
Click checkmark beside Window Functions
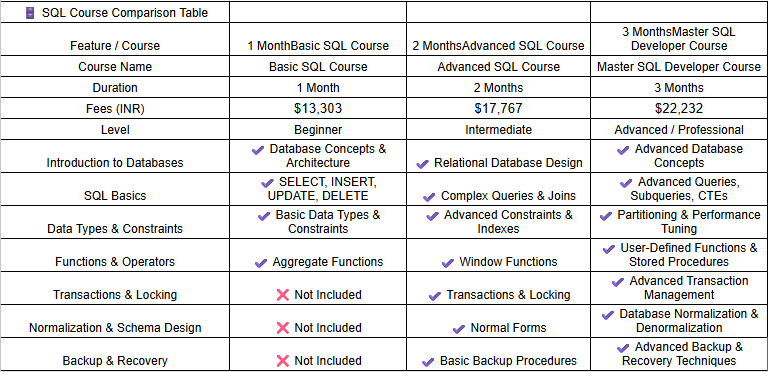click(x=447, y=263)
